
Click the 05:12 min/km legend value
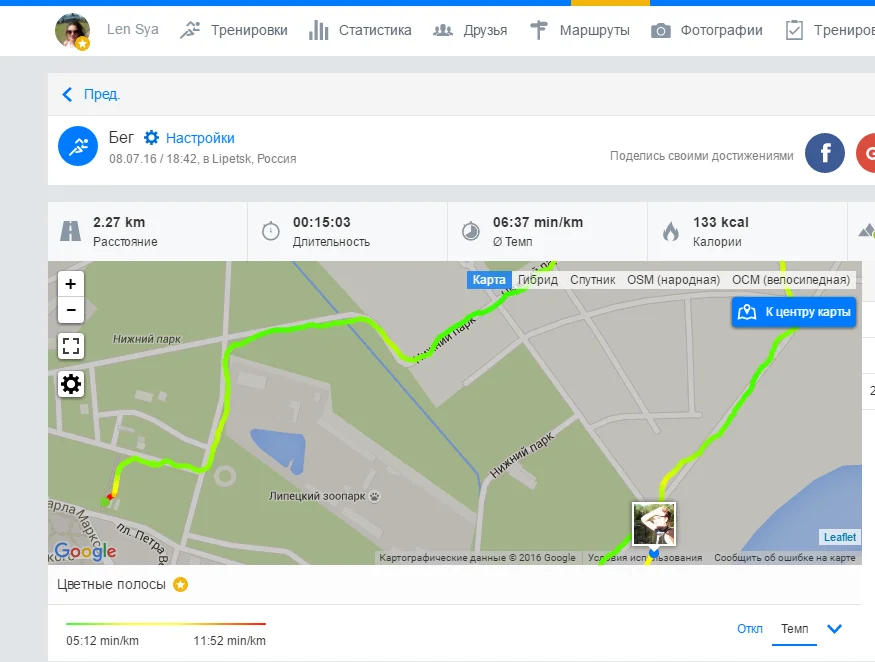[x=102, y=641]
